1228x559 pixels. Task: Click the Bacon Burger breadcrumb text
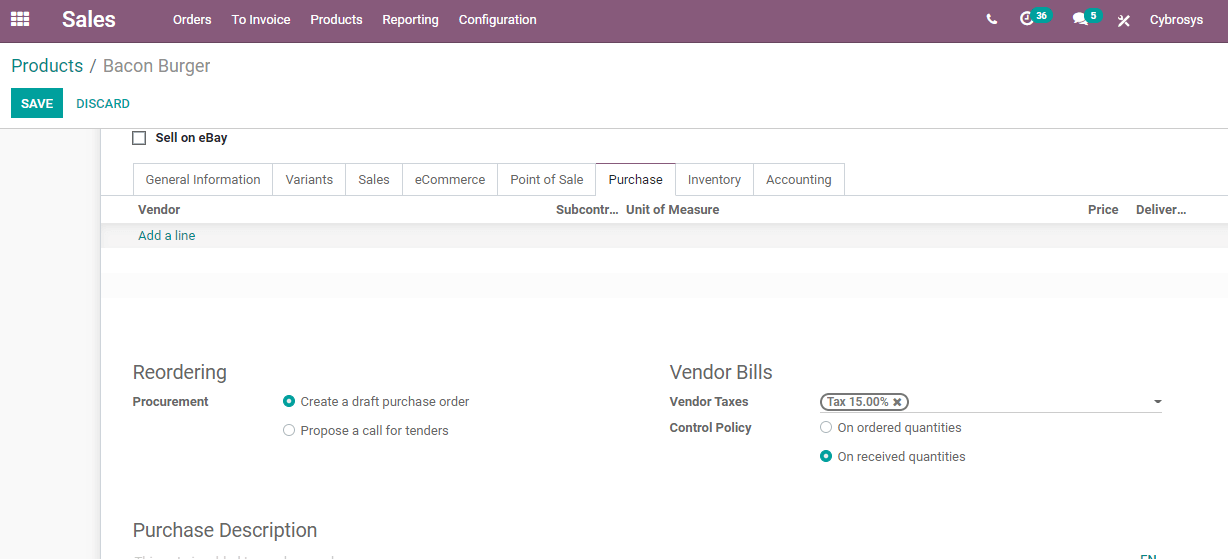click(x=157, y=66)
